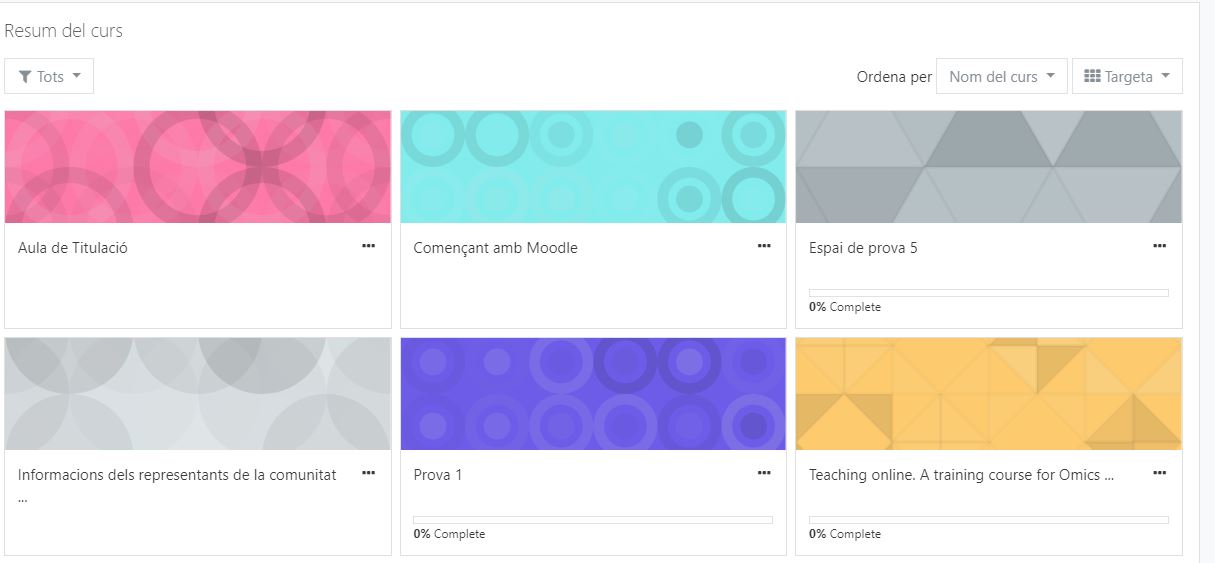Open three-dot menu for Aula de Titulació
Screen dimensions: 1215x563
click(368, 245)
